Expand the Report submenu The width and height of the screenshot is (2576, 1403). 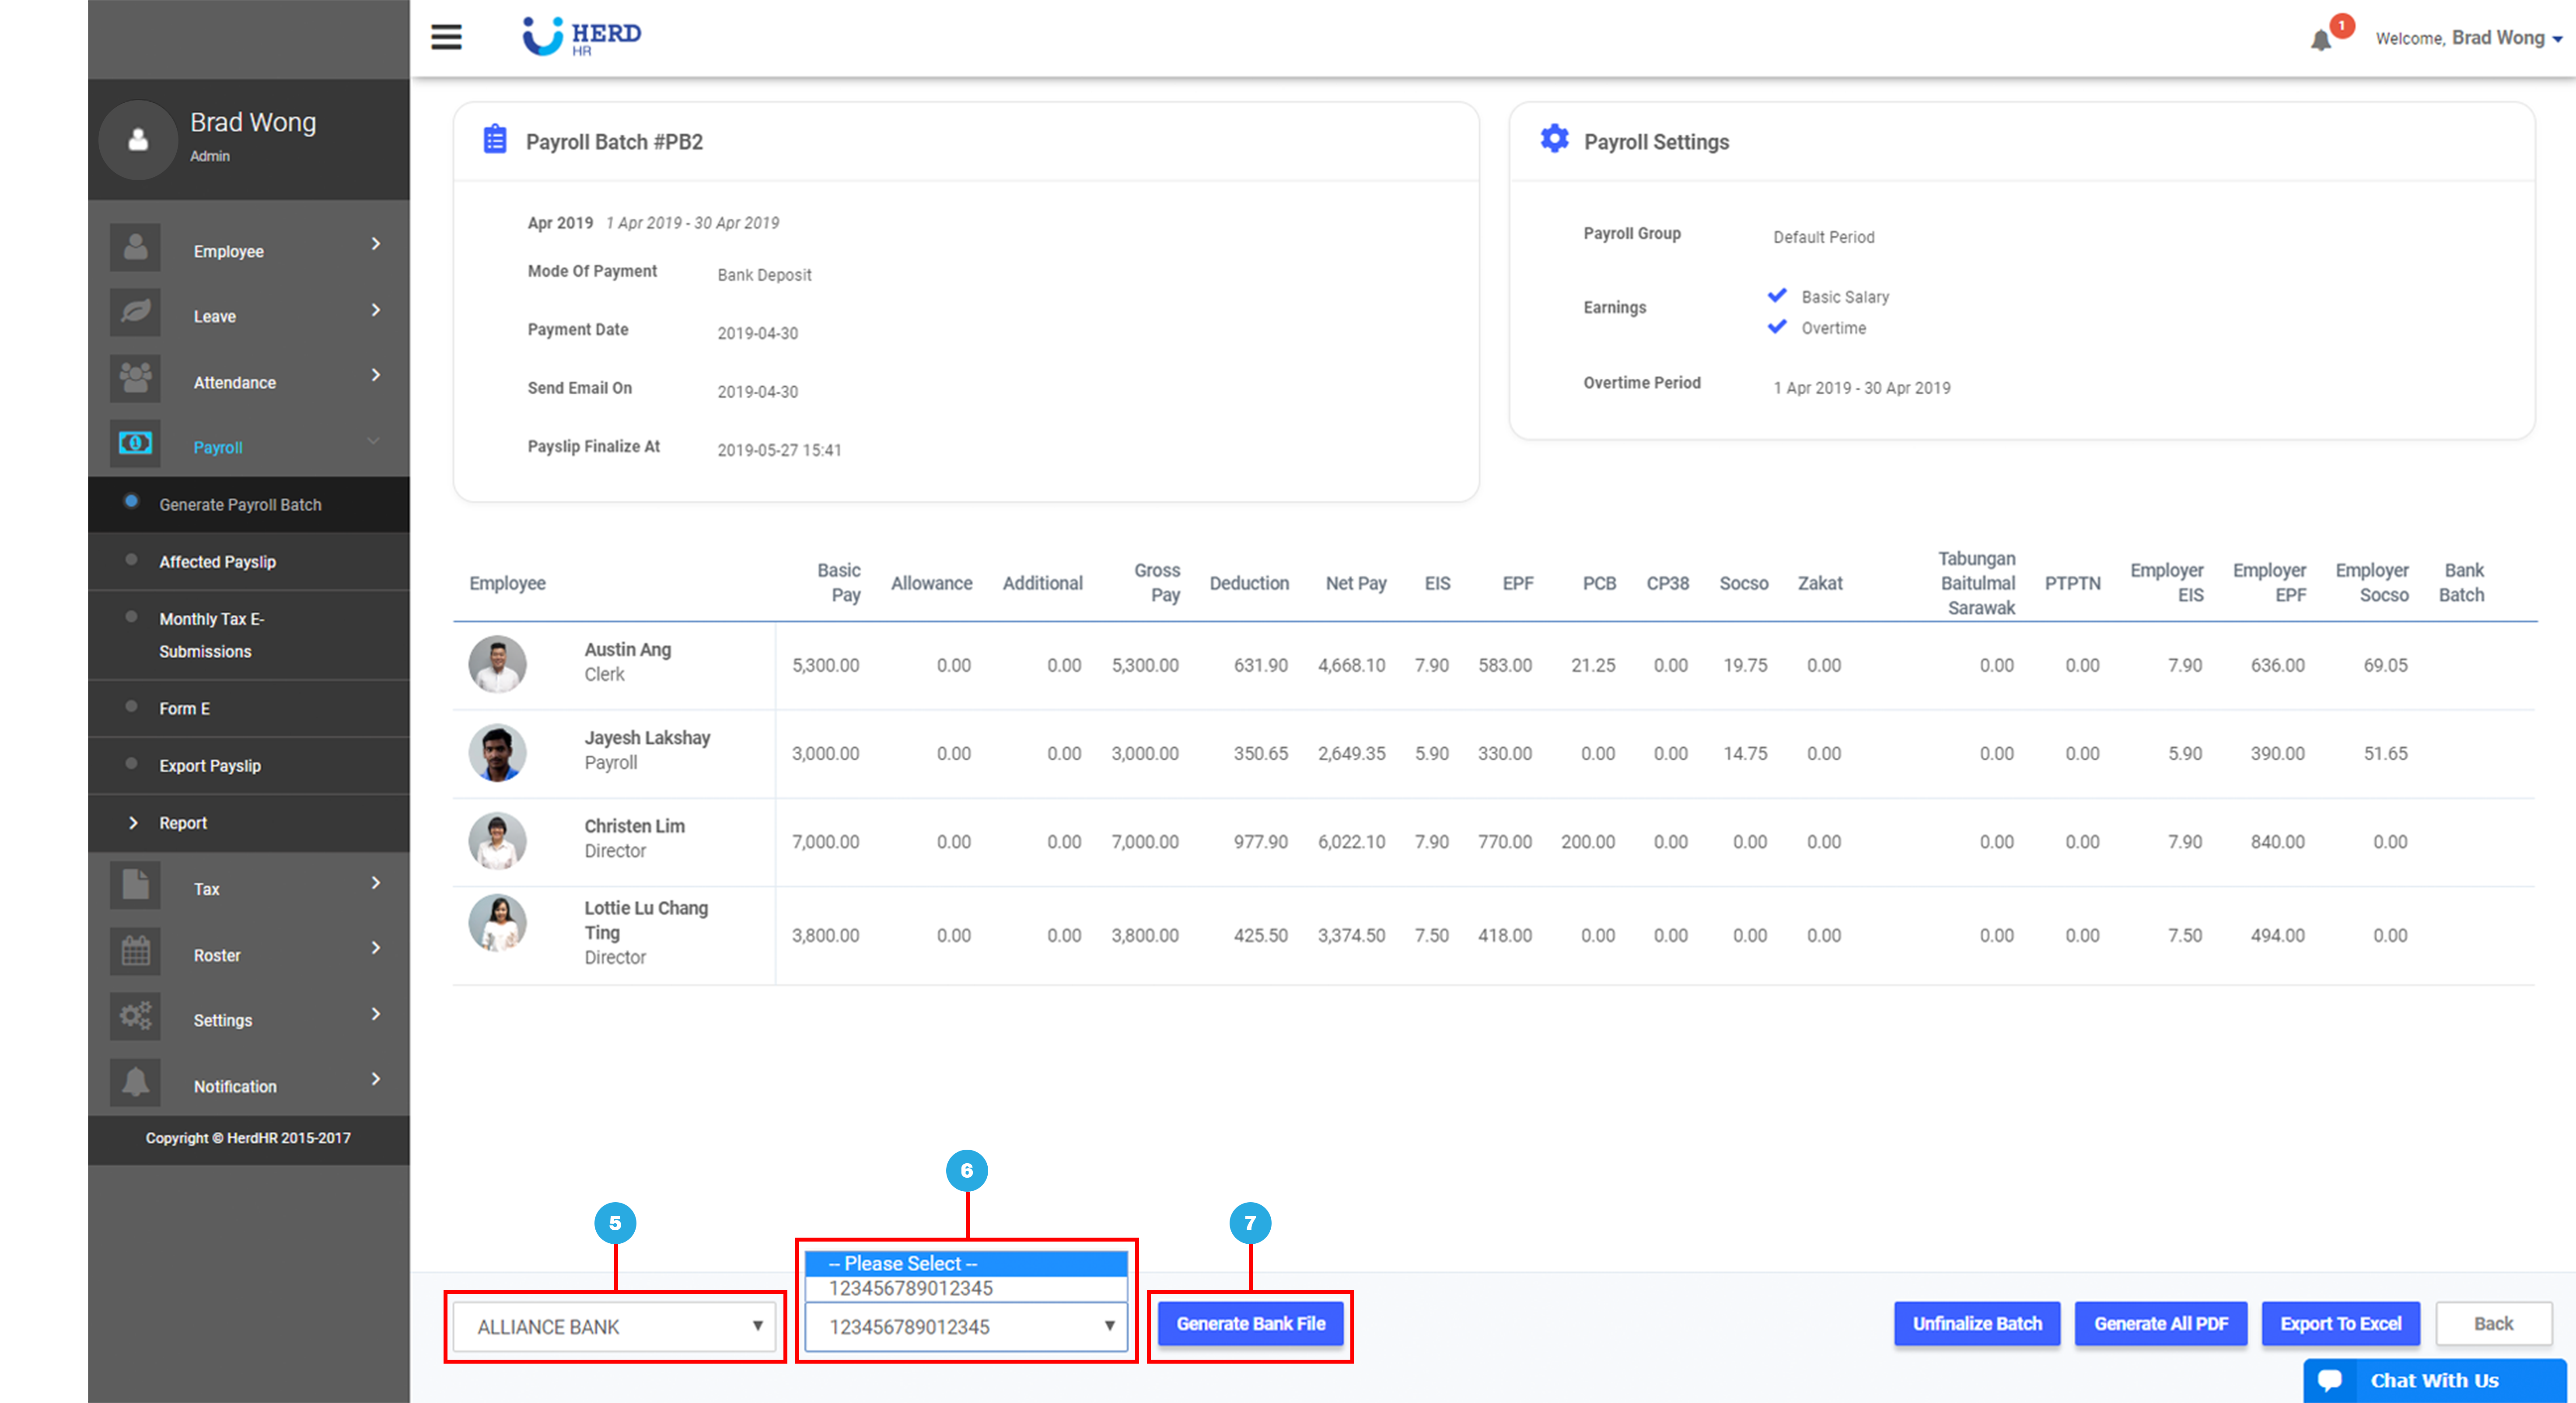click(183, 823)
